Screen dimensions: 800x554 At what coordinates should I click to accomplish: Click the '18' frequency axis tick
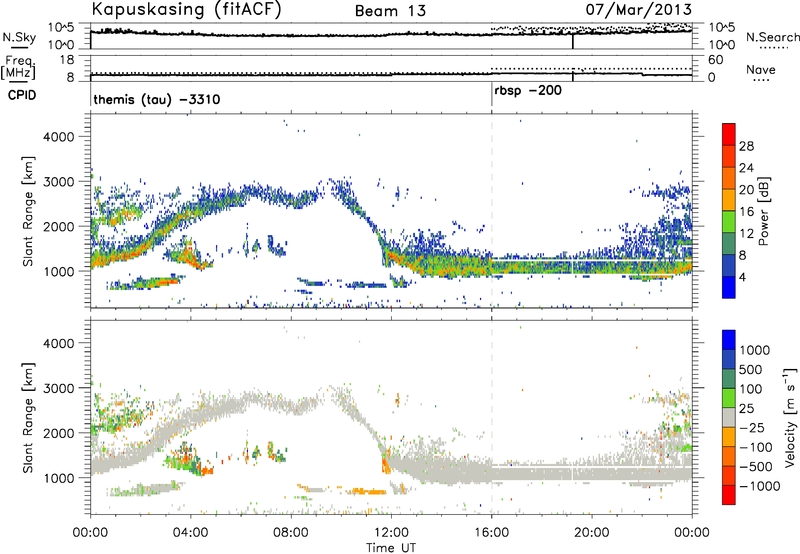click(x=67, y=60)
